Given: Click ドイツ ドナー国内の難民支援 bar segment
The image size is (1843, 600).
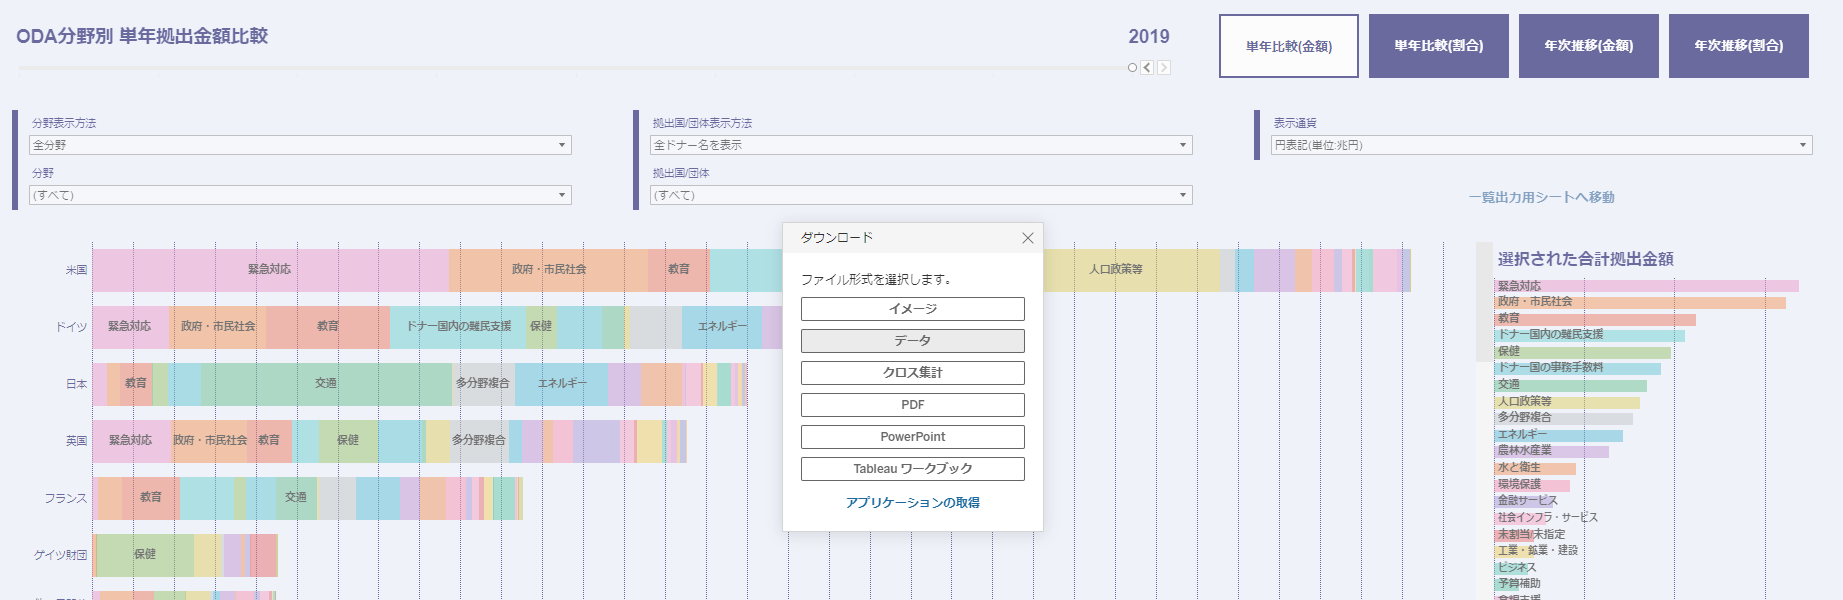Looking at the screenshot, I should click(x=458, y=327).
